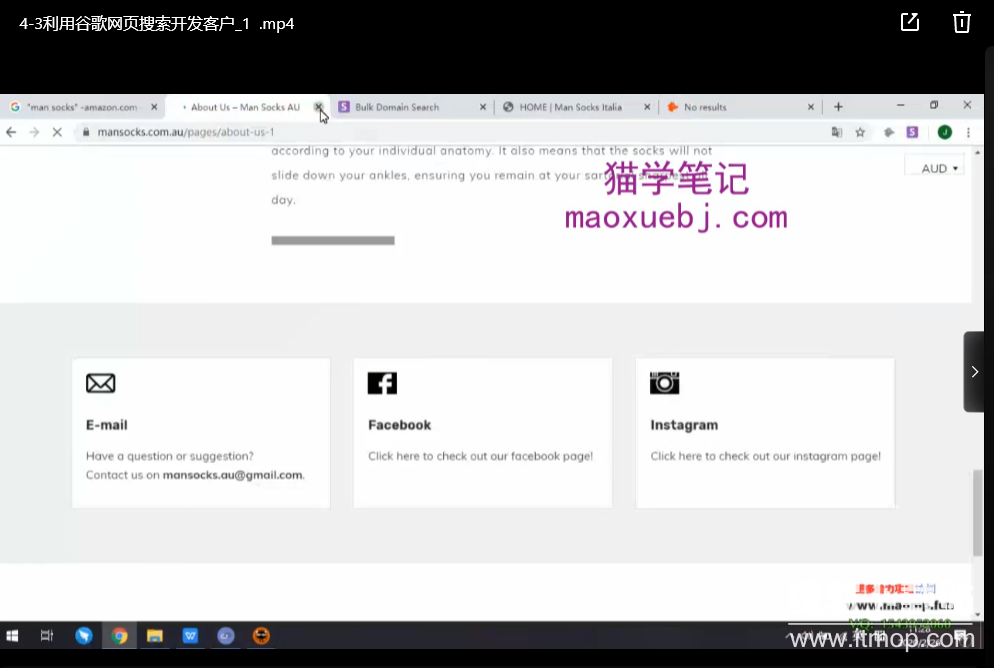Open the purple S extension icon
The width and height of the screenshot is (994, 668).
point(912,132)
